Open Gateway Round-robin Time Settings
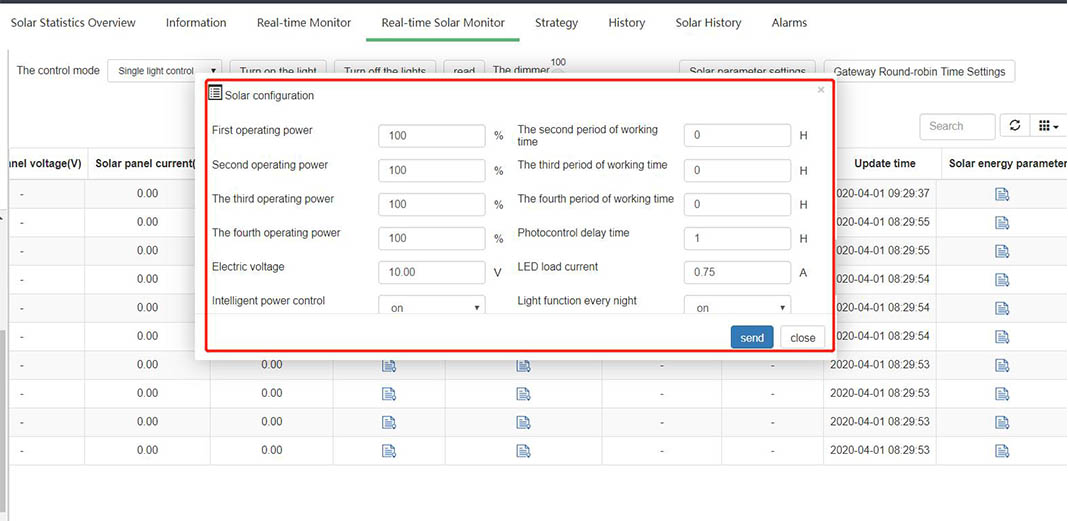The image size is (1068, 521). 919,72
